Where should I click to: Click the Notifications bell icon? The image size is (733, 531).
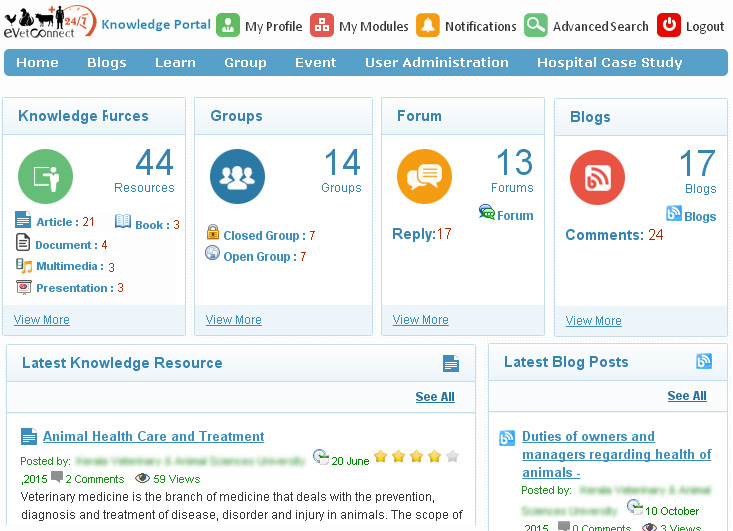(x=428, y=25)
